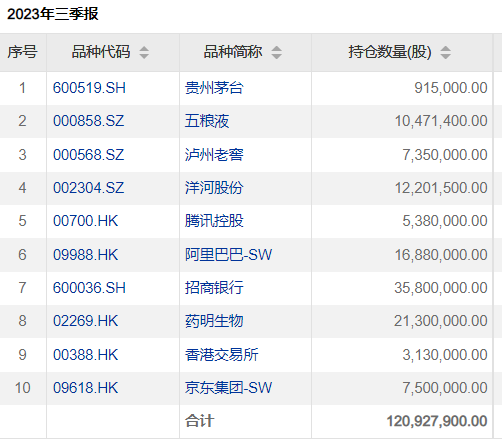The height and width of the screenshot is (447, 502).
Task: Select holding value 5,380,000.00
Action: 445,221
